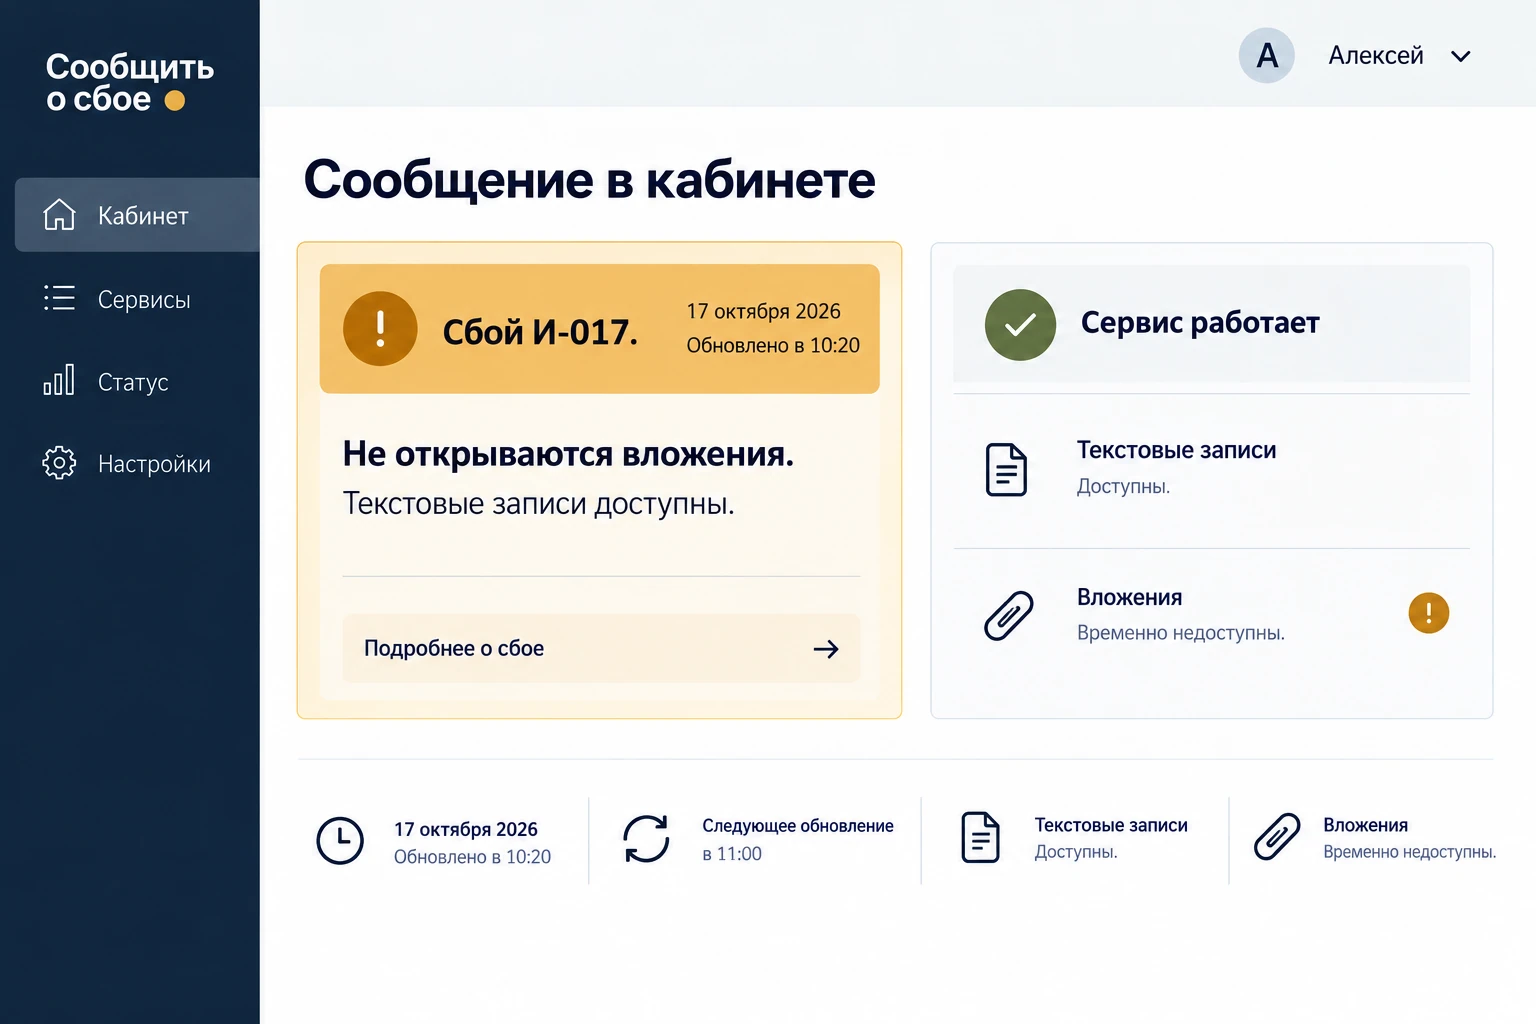Screen dimensions: 1536x1024
Task: Click the paperclip icon in the bottom summary strip
Action: coord(1277,837)
